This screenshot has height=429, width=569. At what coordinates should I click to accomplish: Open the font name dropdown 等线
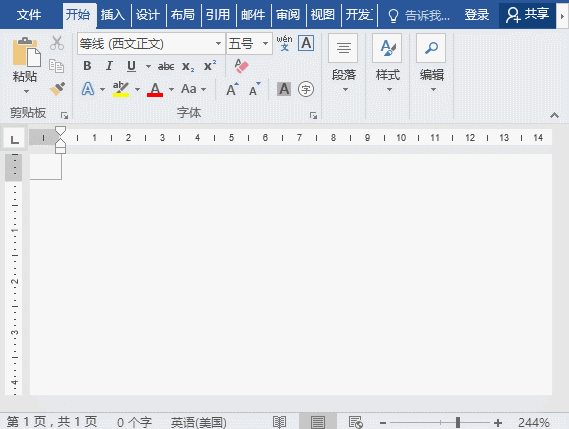tap(218, 44)
